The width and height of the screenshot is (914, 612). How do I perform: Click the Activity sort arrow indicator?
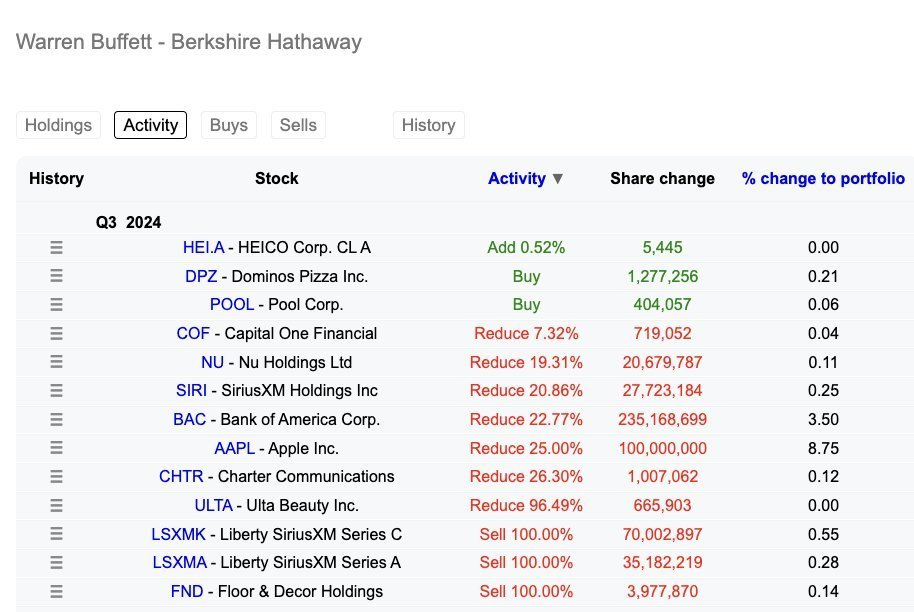(558, 179)
